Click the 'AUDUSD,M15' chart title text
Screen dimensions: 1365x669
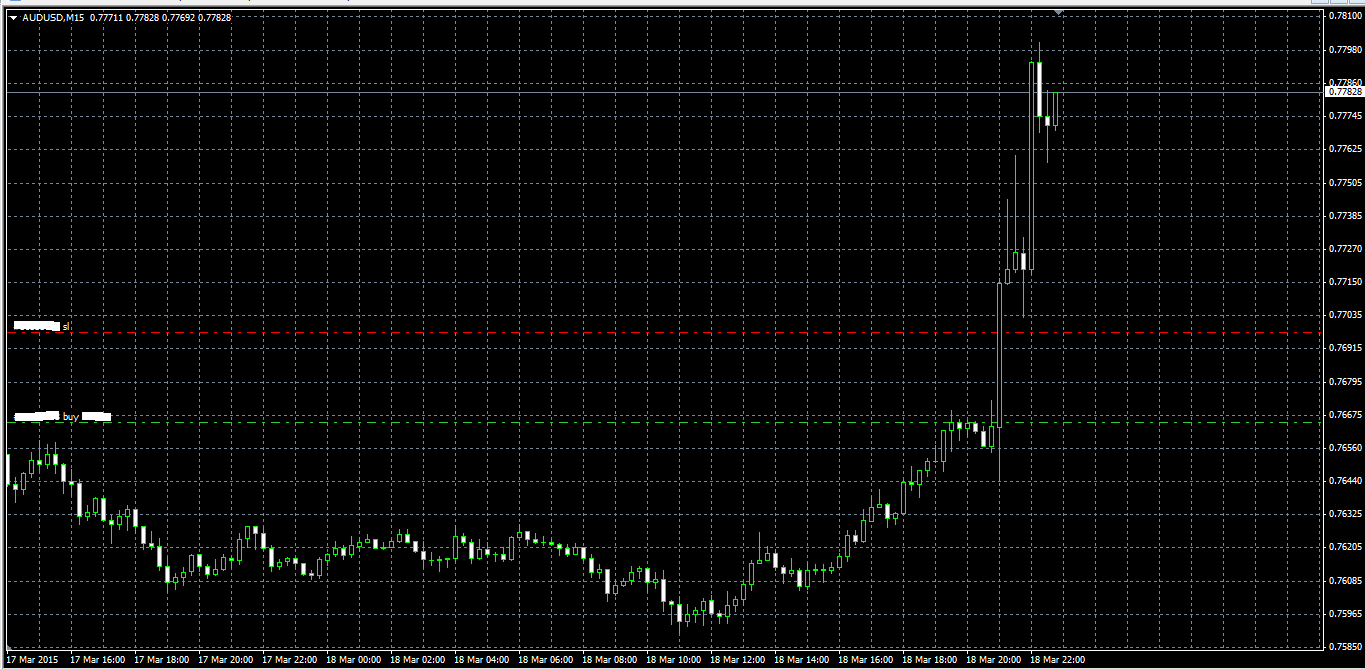click(53, 18)
